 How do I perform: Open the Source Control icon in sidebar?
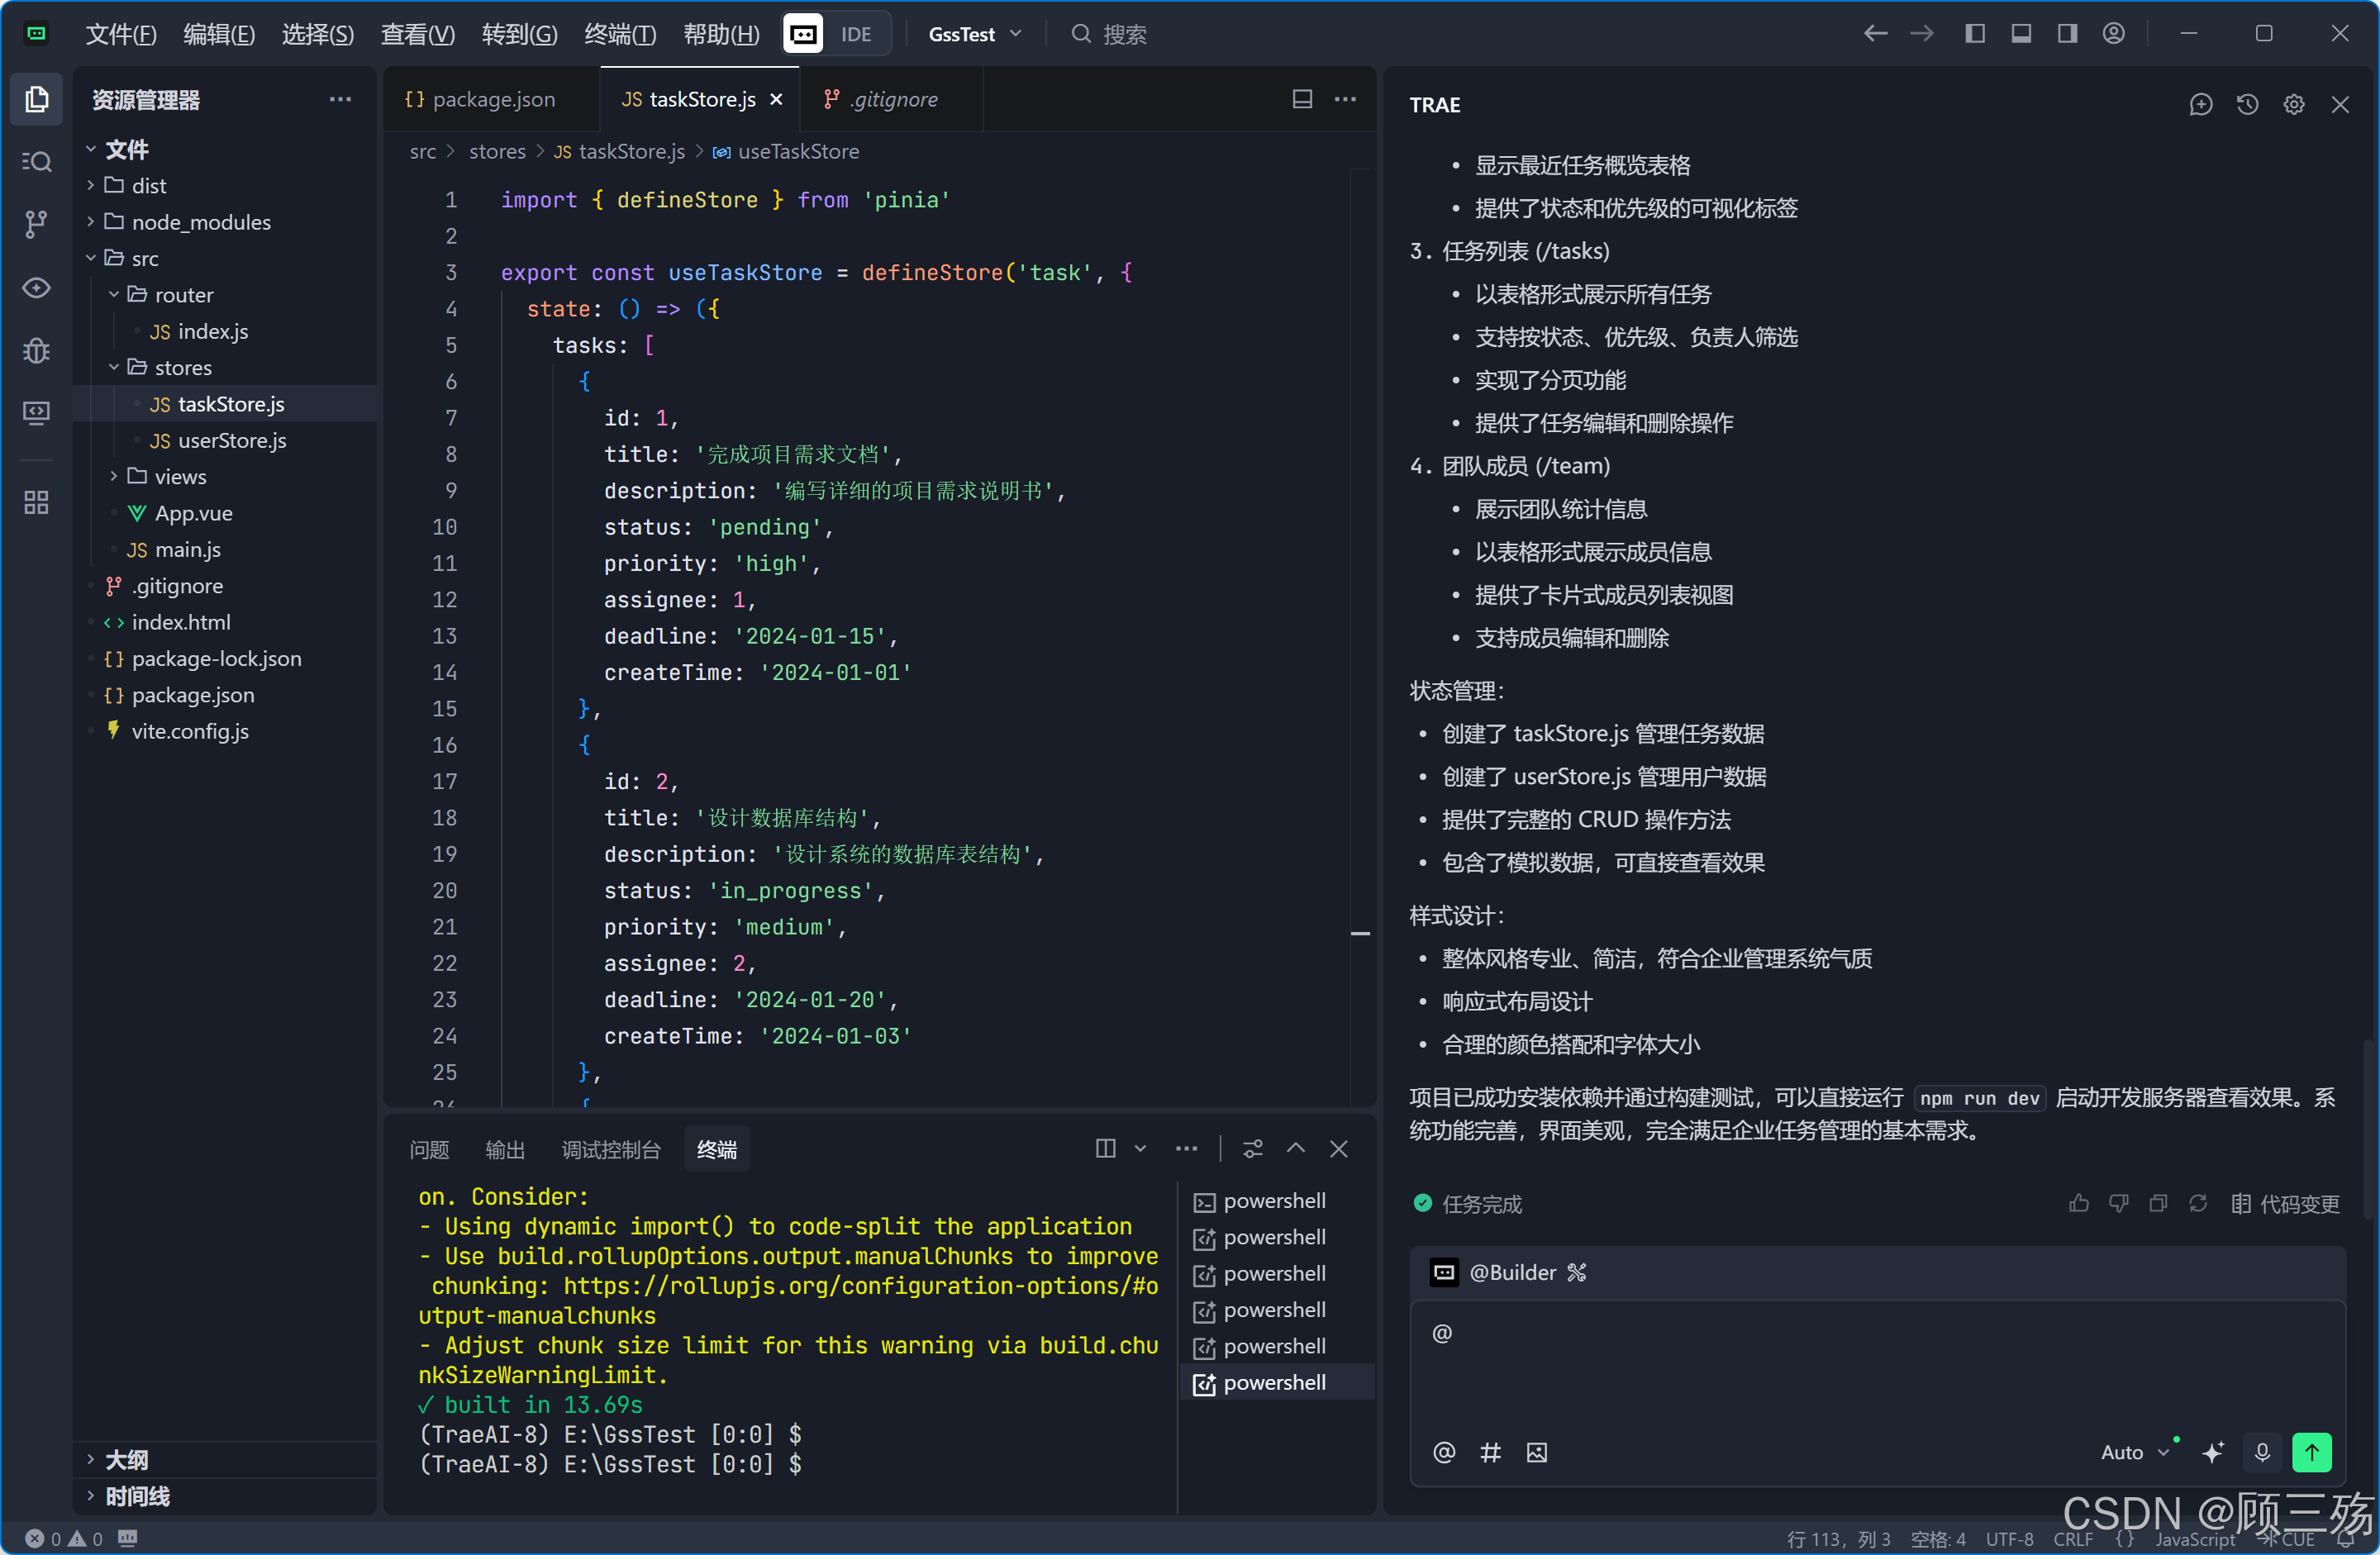coord(37,224)
